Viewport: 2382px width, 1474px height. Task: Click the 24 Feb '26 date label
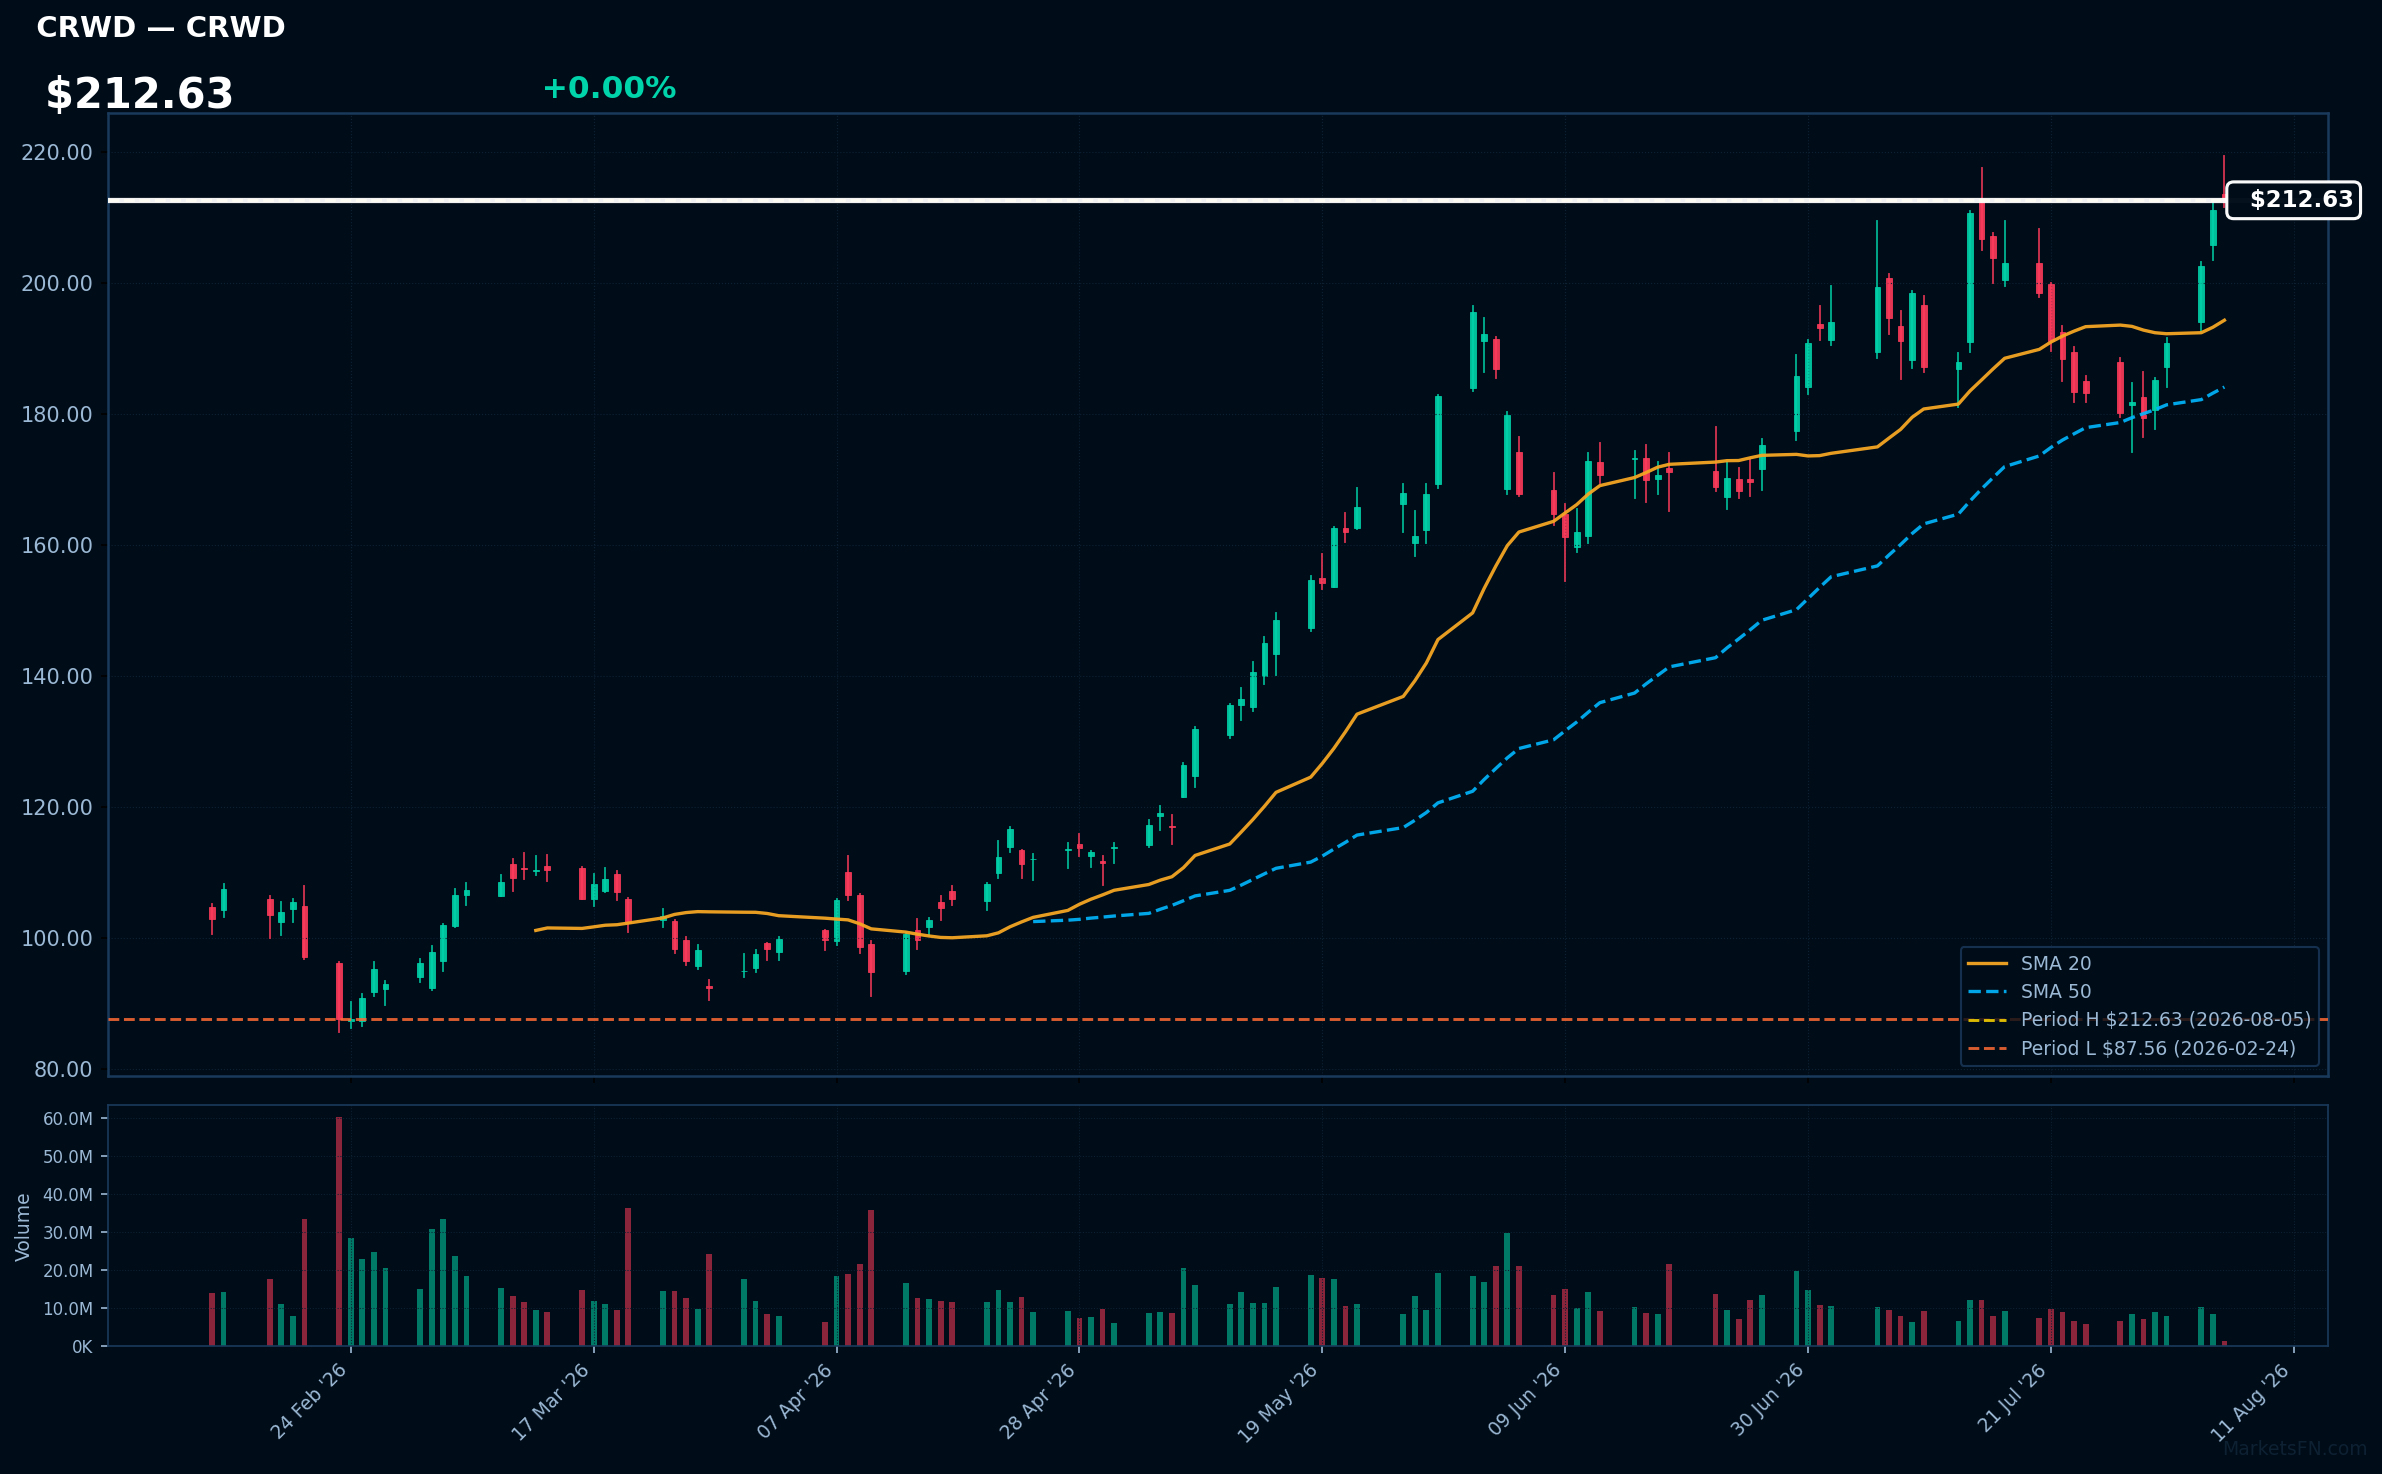coord(308,1401)
